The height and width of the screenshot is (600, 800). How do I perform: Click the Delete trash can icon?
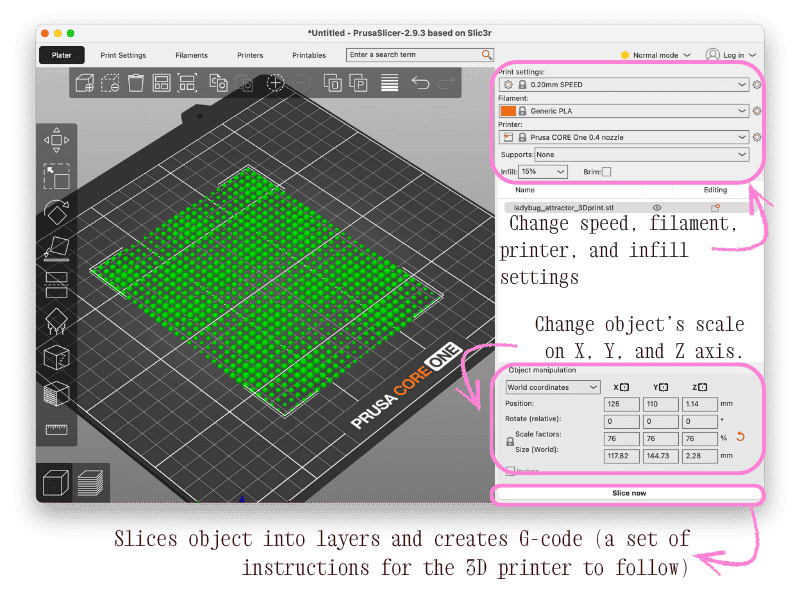click(136, 84)
